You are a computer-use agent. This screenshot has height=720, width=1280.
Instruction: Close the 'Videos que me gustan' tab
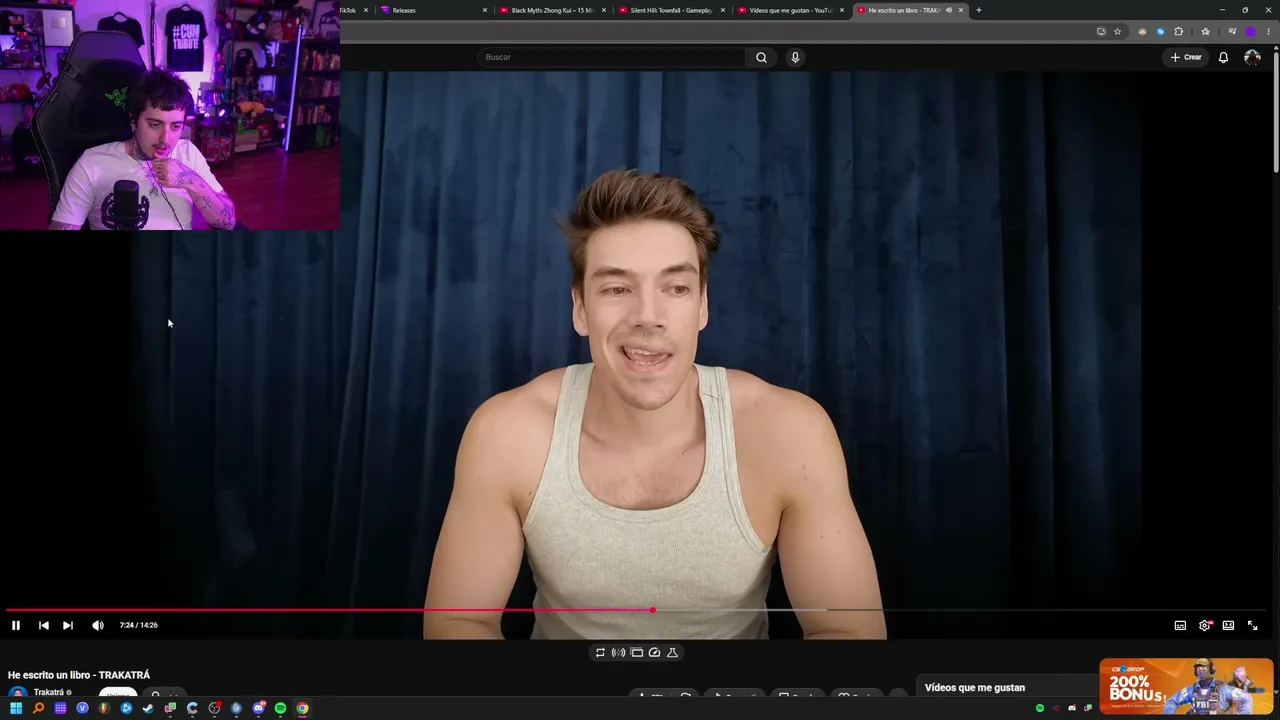[842, 10]
